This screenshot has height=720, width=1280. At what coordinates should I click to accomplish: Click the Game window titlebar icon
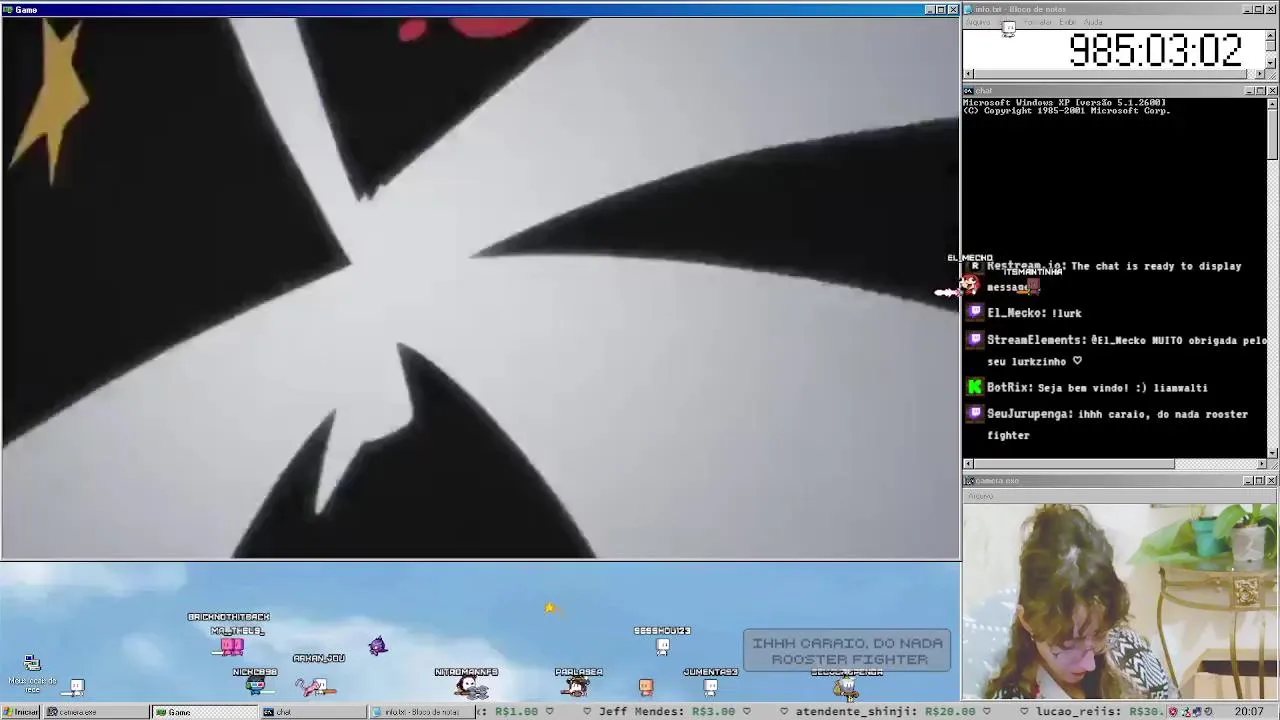pos(7,9)
